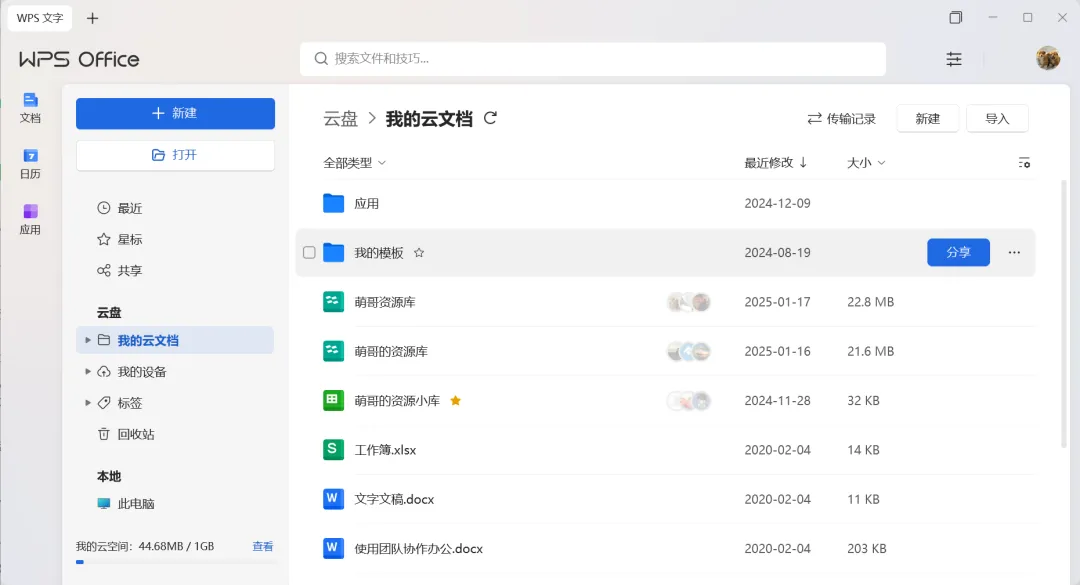This screenshot has width=1080, height=585.
Task: Open the 日历 calendar sidebar icon
Action: [30, 163]
